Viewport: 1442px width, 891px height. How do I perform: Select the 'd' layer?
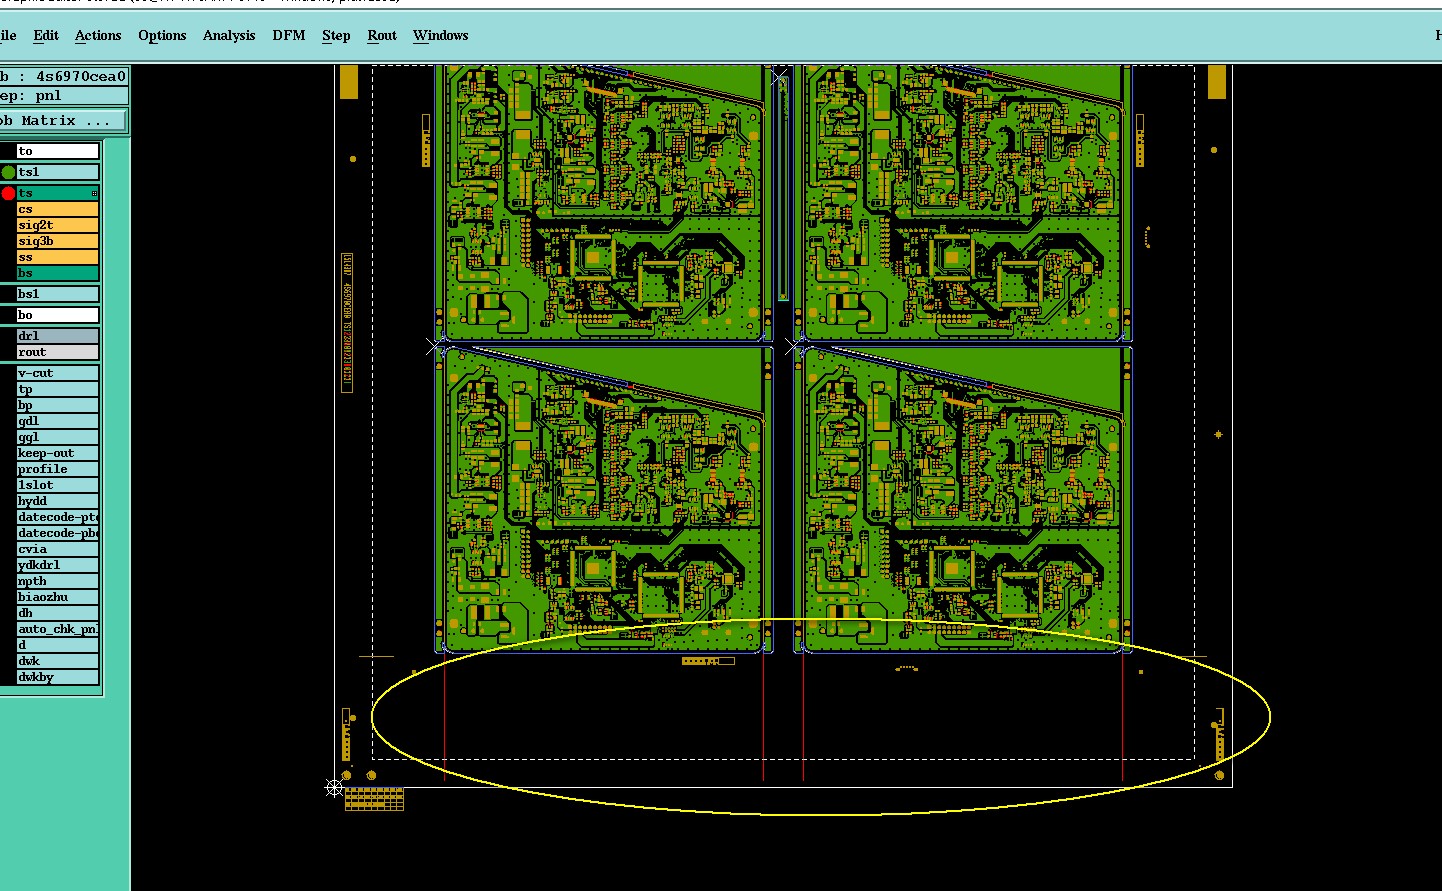pos(58,645)
